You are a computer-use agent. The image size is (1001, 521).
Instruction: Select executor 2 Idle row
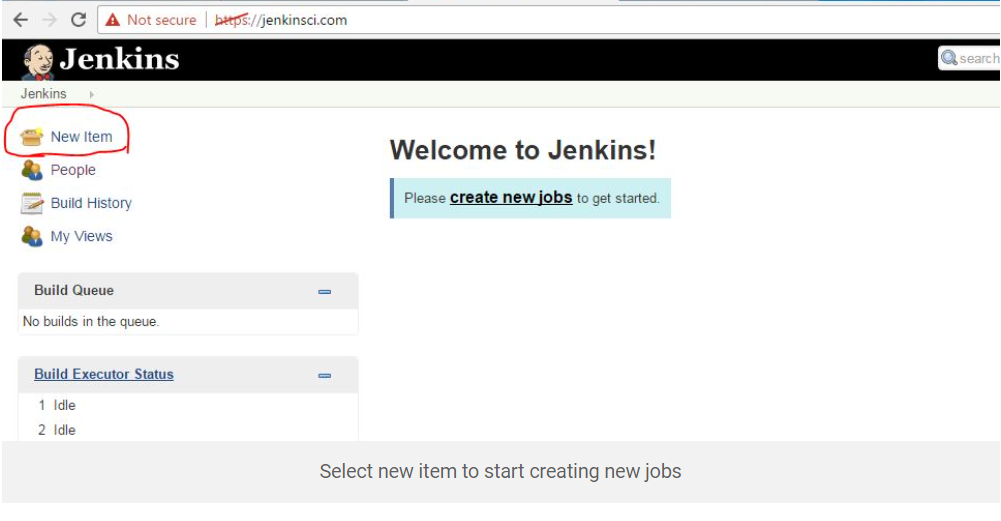click(x=188, y=430)
